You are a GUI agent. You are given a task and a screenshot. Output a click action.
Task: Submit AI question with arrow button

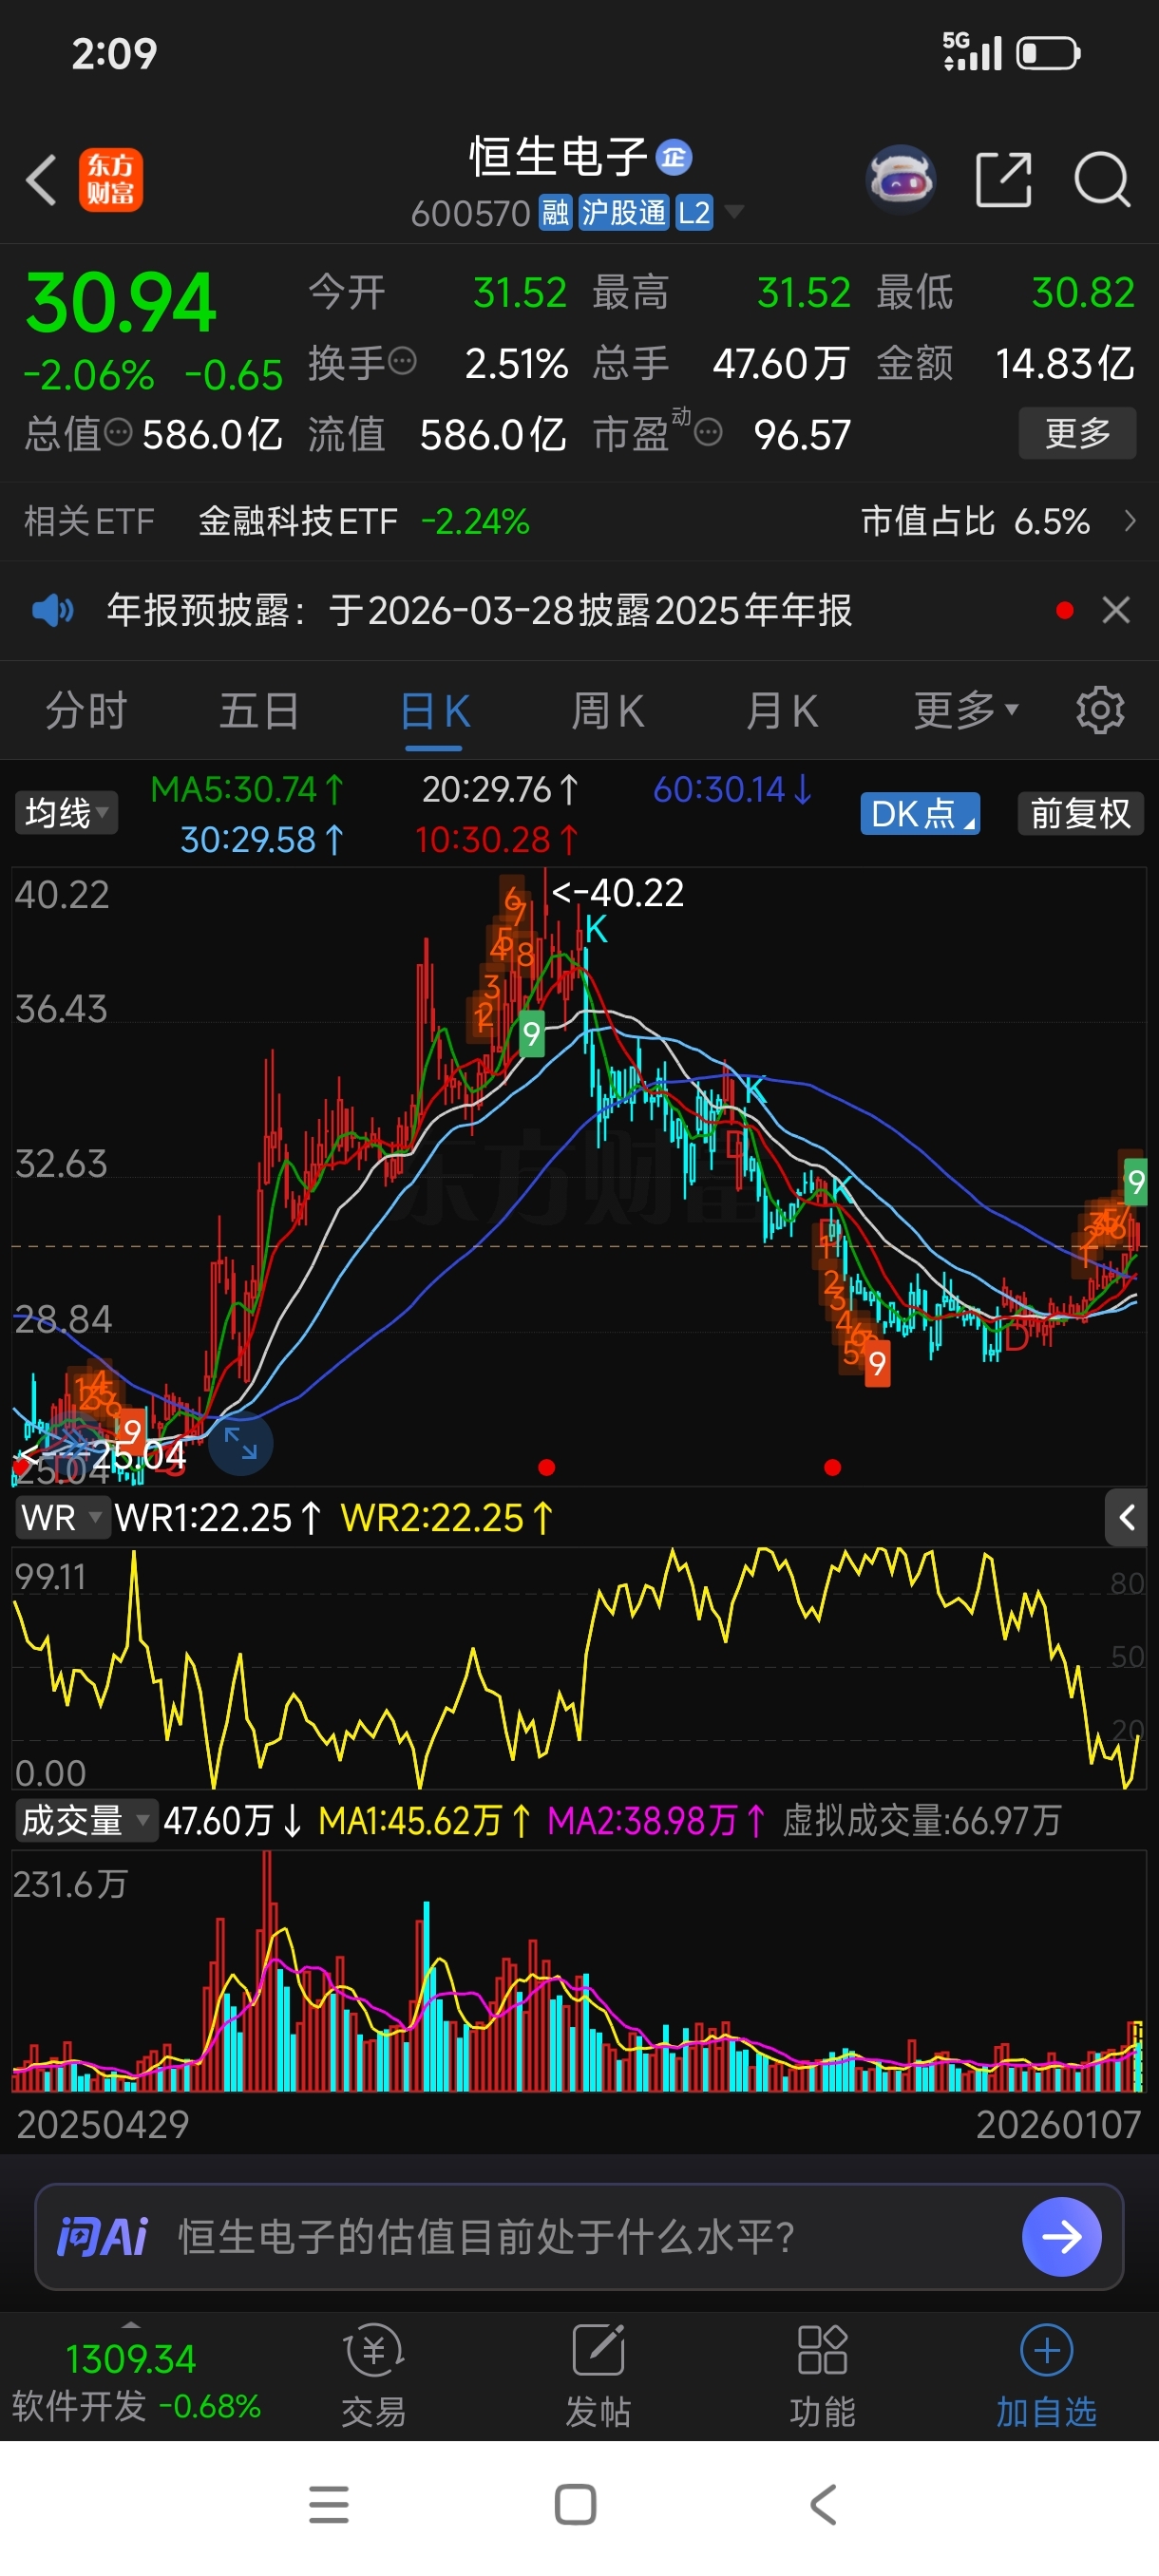(1061, 2236)
